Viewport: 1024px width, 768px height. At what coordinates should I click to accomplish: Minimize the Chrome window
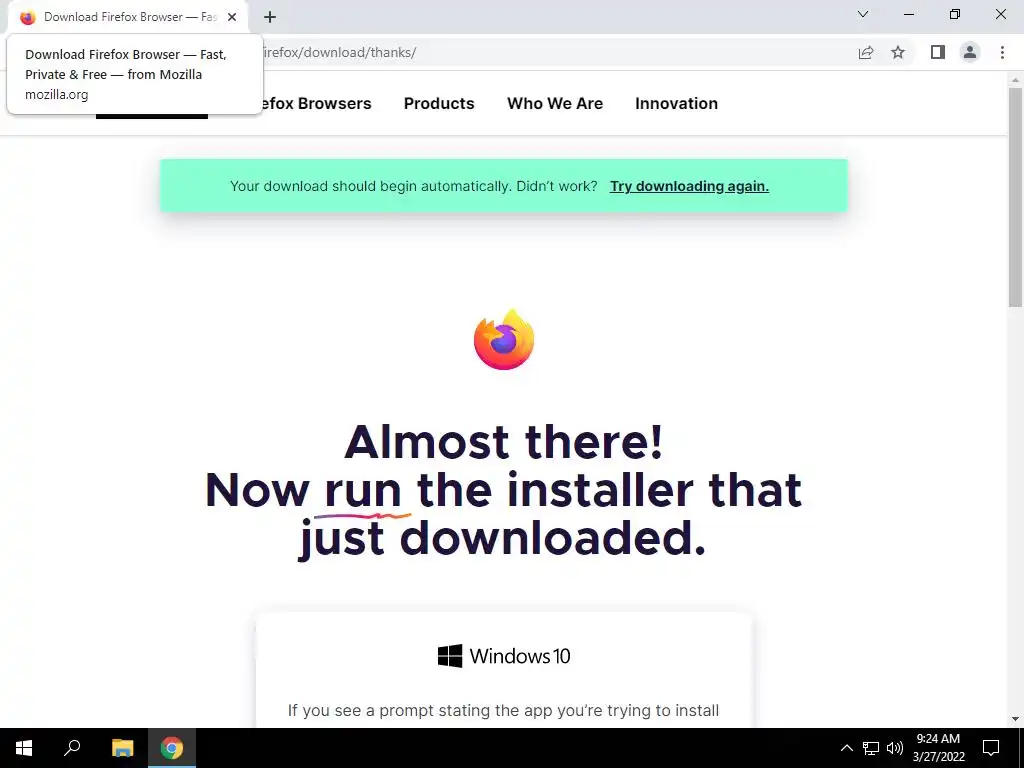(908, 14)
